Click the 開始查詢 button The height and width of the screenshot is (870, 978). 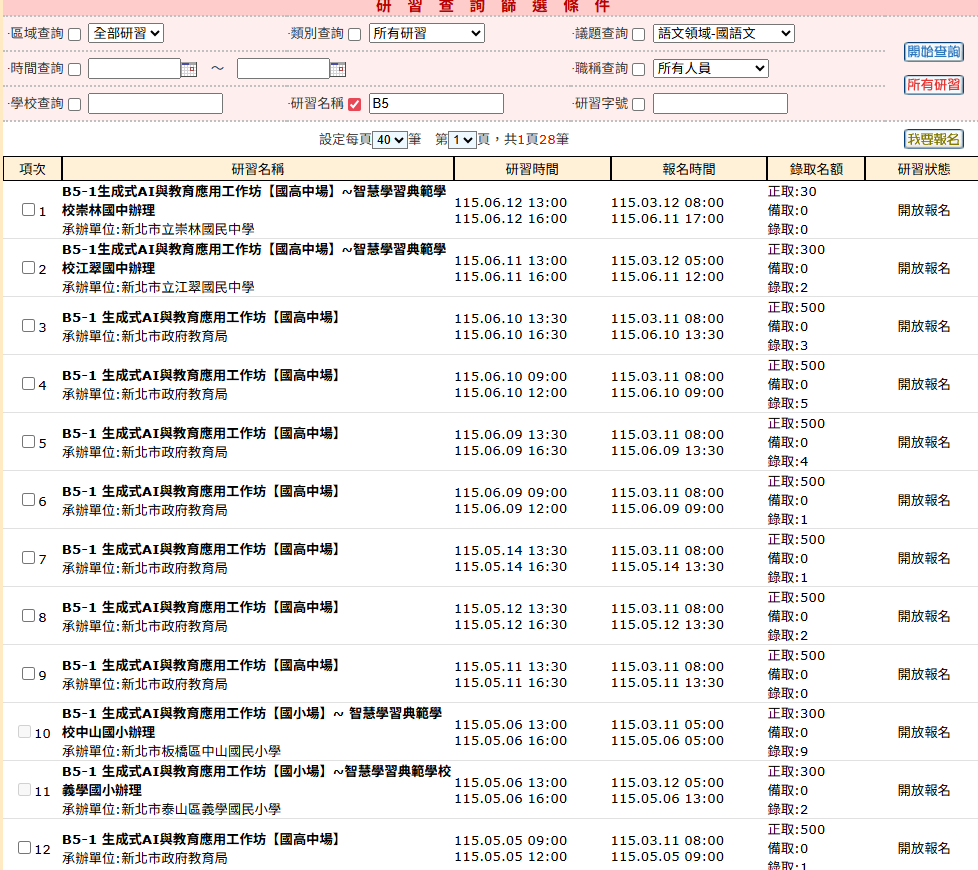click(933, 52)
